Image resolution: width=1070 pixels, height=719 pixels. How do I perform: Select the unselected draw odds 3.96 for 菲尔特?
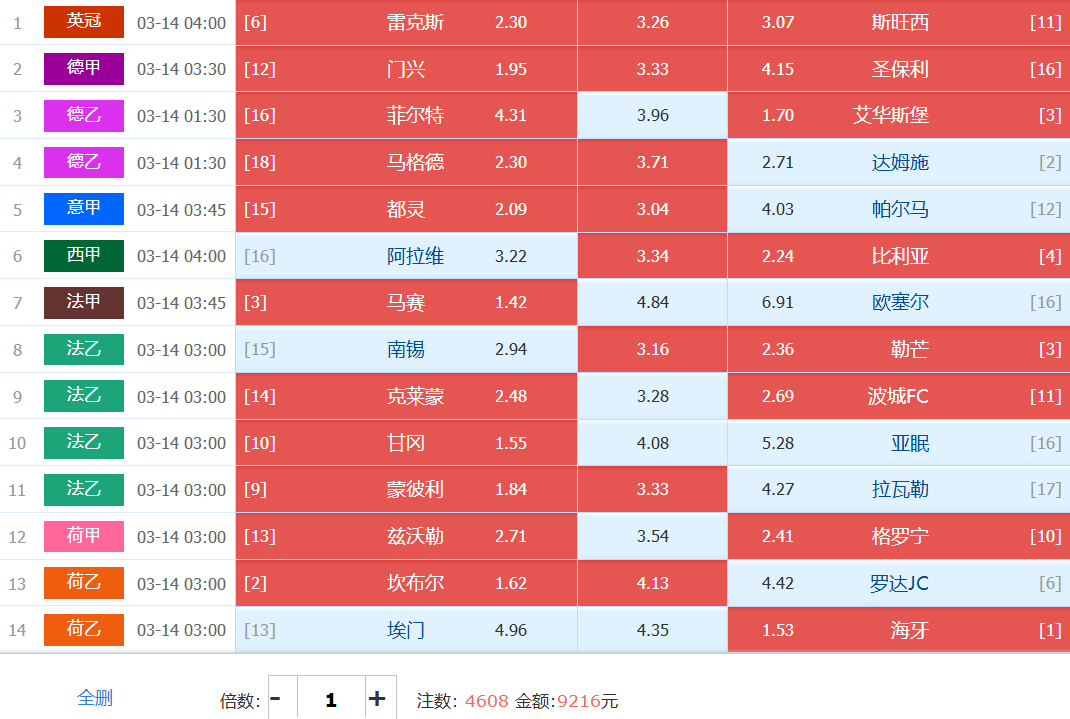tap(652, 116)
